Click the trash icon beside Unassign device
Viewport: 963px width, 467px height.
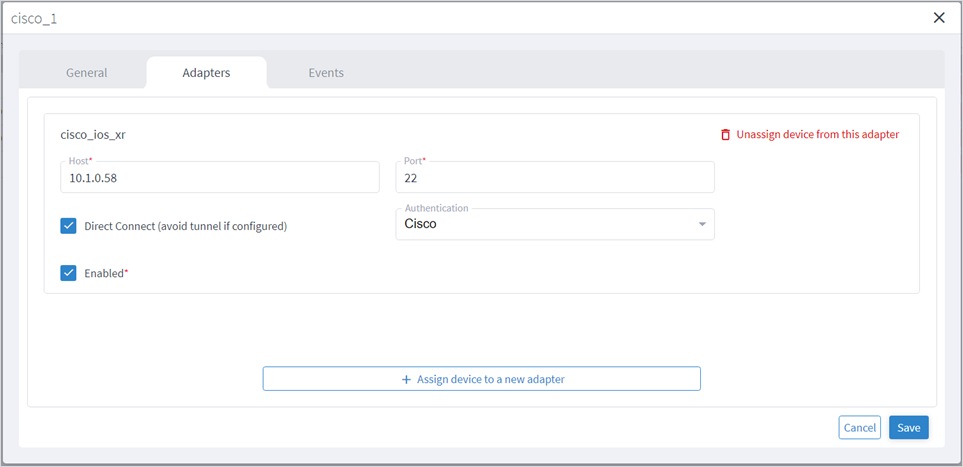(x=725, y=135)
